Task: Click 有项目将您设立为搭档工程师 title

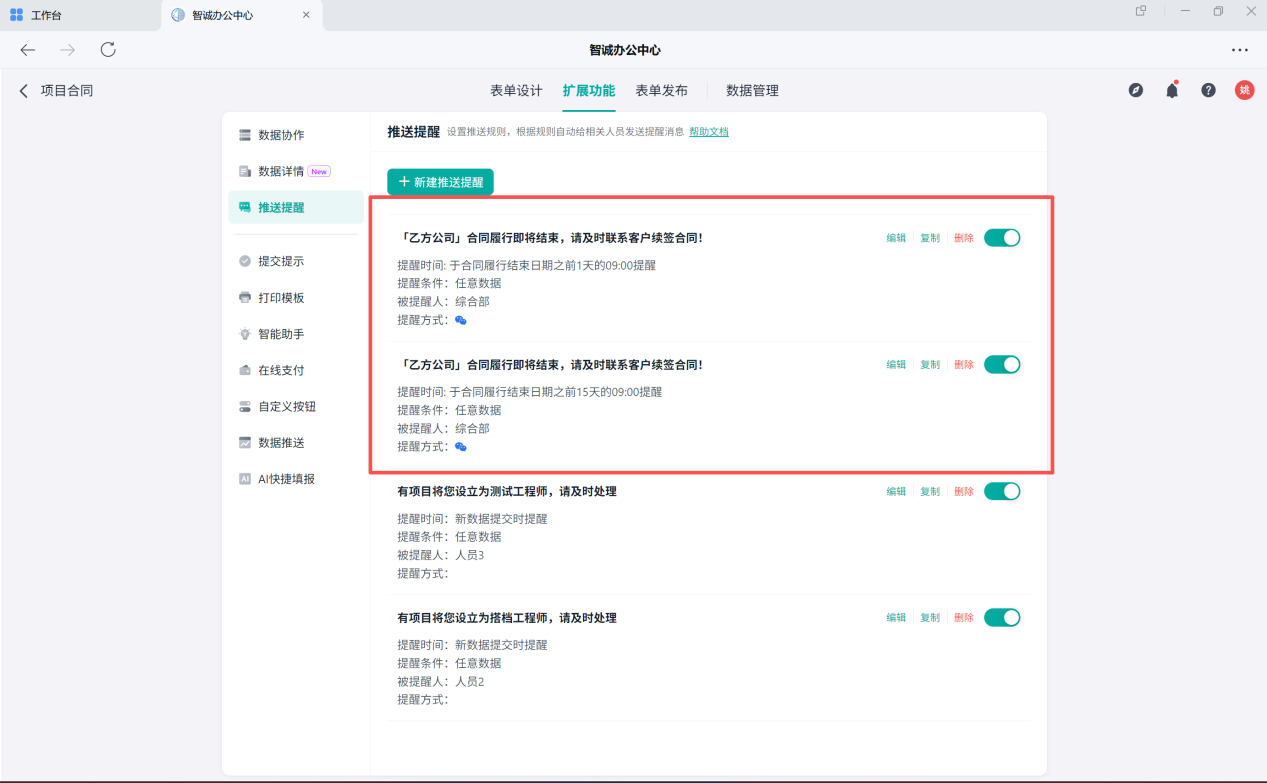Action: point(507,618)
